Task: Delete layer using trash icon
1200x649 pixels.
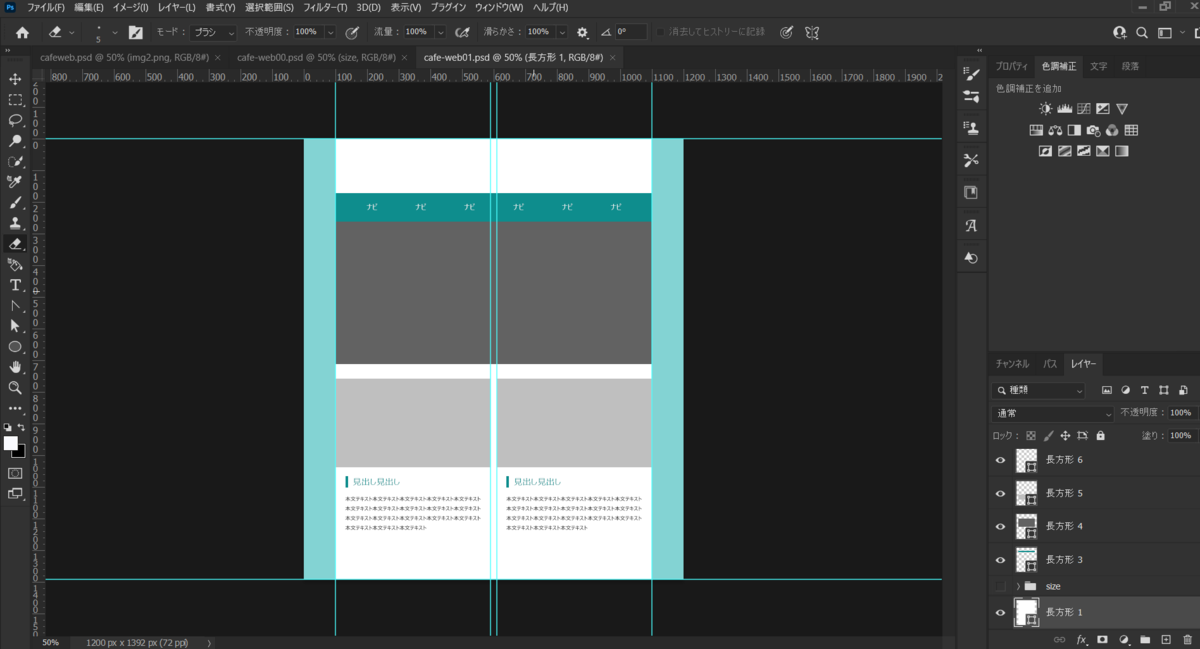Action: pos(1187,638)
